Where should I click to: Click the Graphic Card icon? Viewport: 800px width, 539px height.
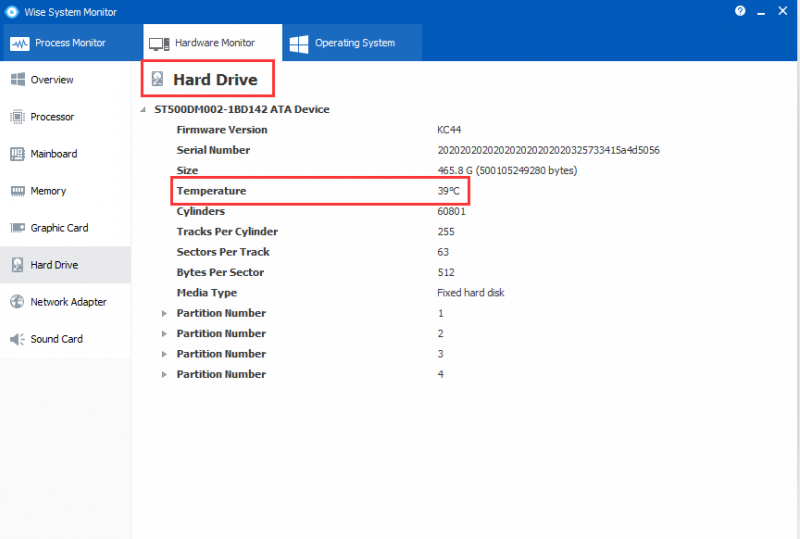(18, 228)
